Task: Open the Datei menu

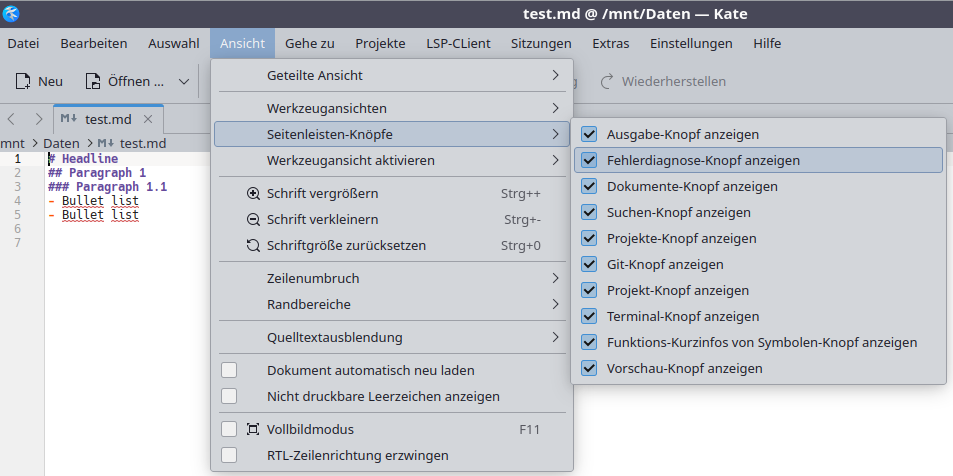Action: [23, 44]
